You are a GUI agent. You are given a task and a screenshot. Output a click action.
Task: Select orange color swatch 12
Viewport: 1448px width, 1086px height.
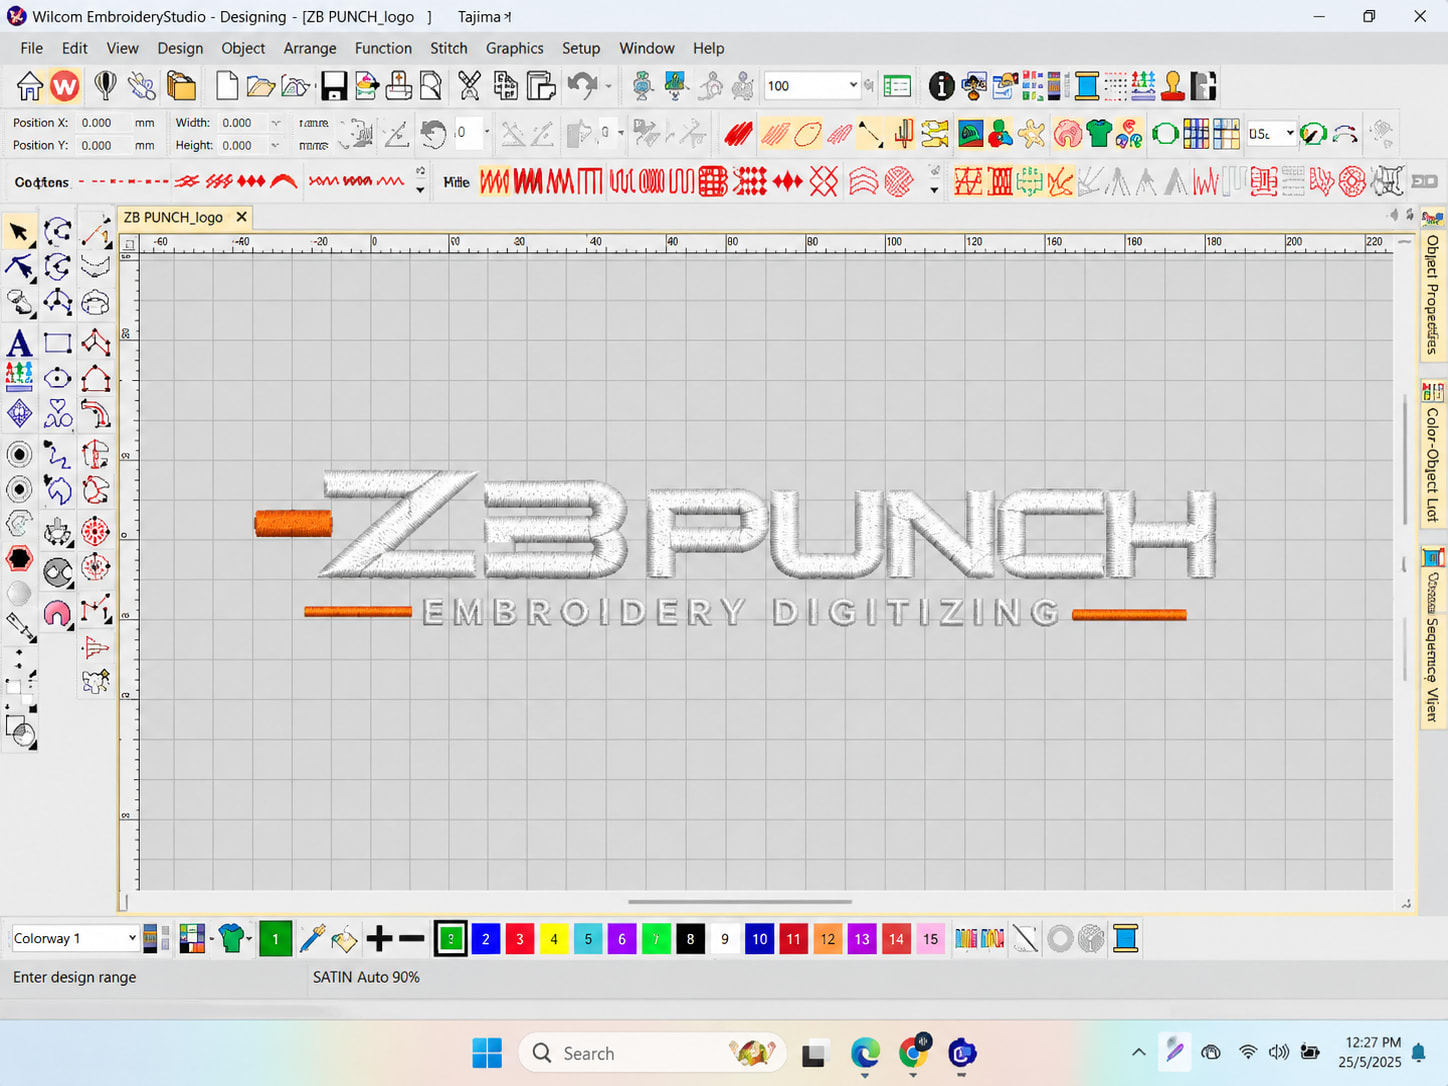827,938
